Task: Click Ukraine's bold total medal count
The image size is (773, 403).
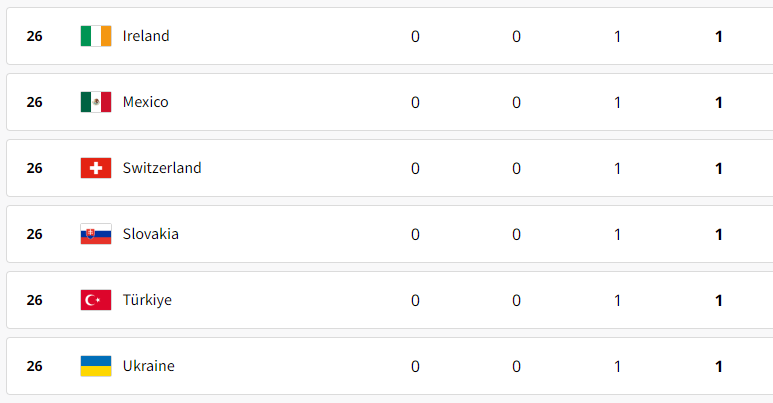Action: pos(719,366)
